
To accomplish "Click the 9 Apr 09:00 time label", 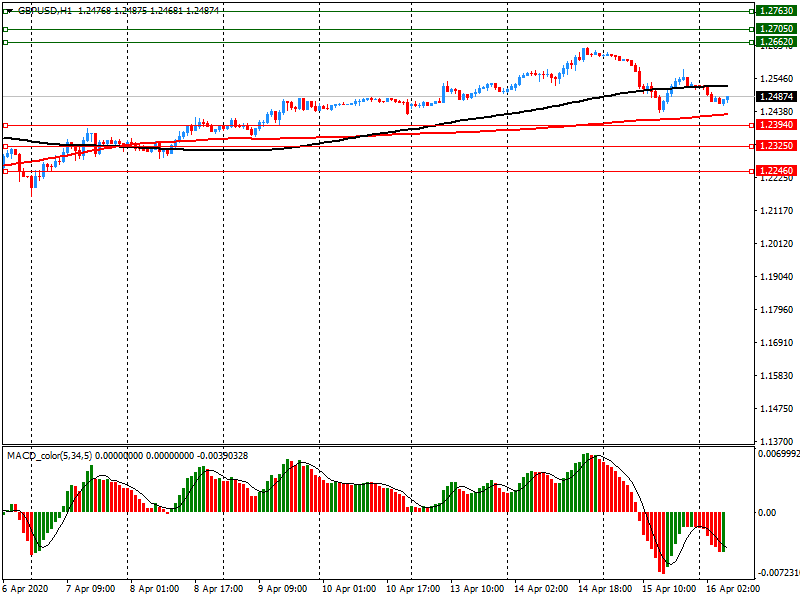I will tap(283, 589).
